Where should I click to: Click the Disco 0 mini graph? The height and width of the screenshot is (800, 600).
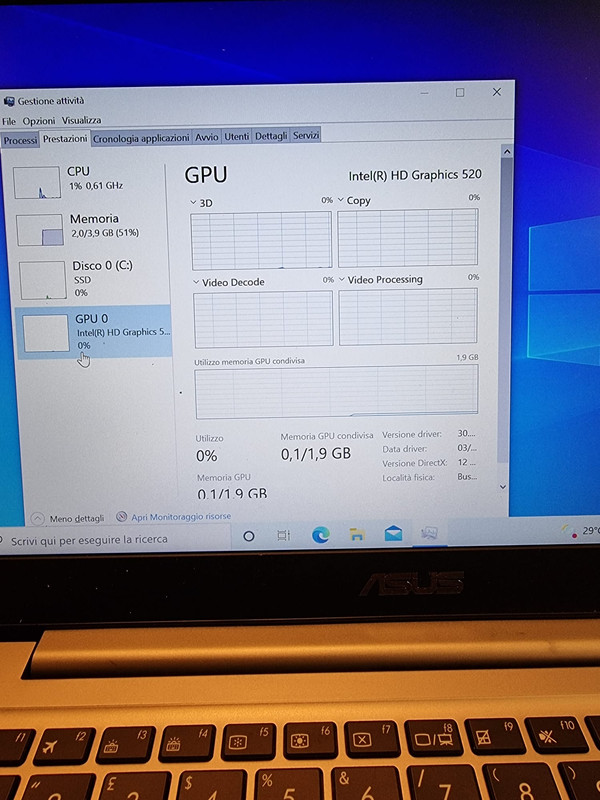pos(43,280)
